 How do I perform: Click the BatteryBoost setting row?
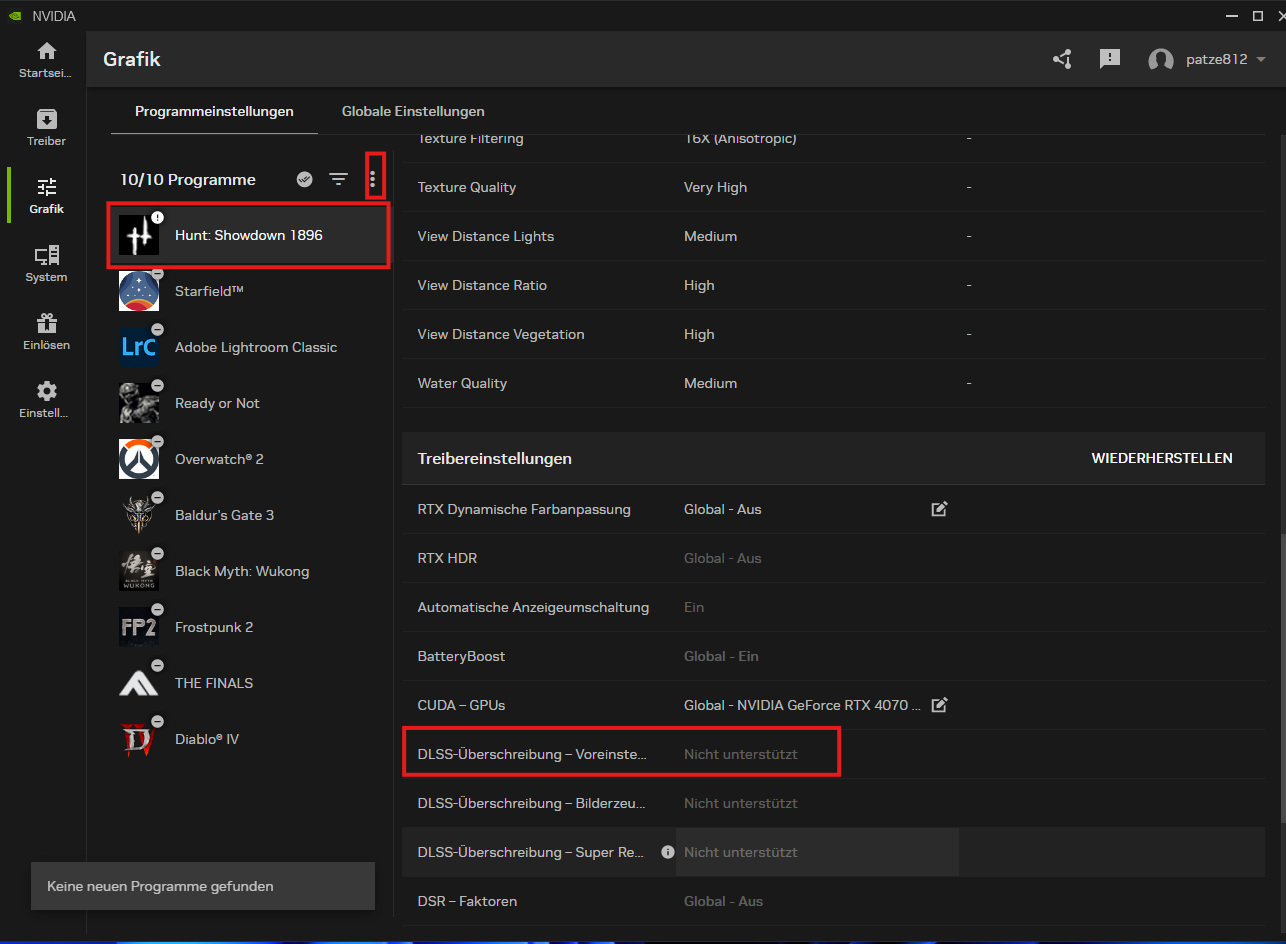[833, 656]
